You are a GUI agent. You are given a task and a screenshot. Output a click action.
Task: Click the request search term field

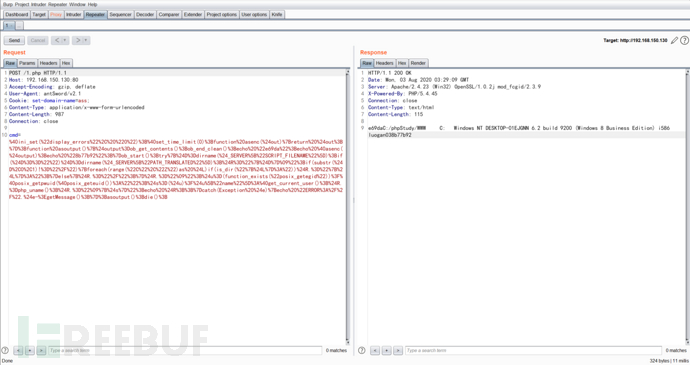185,350
